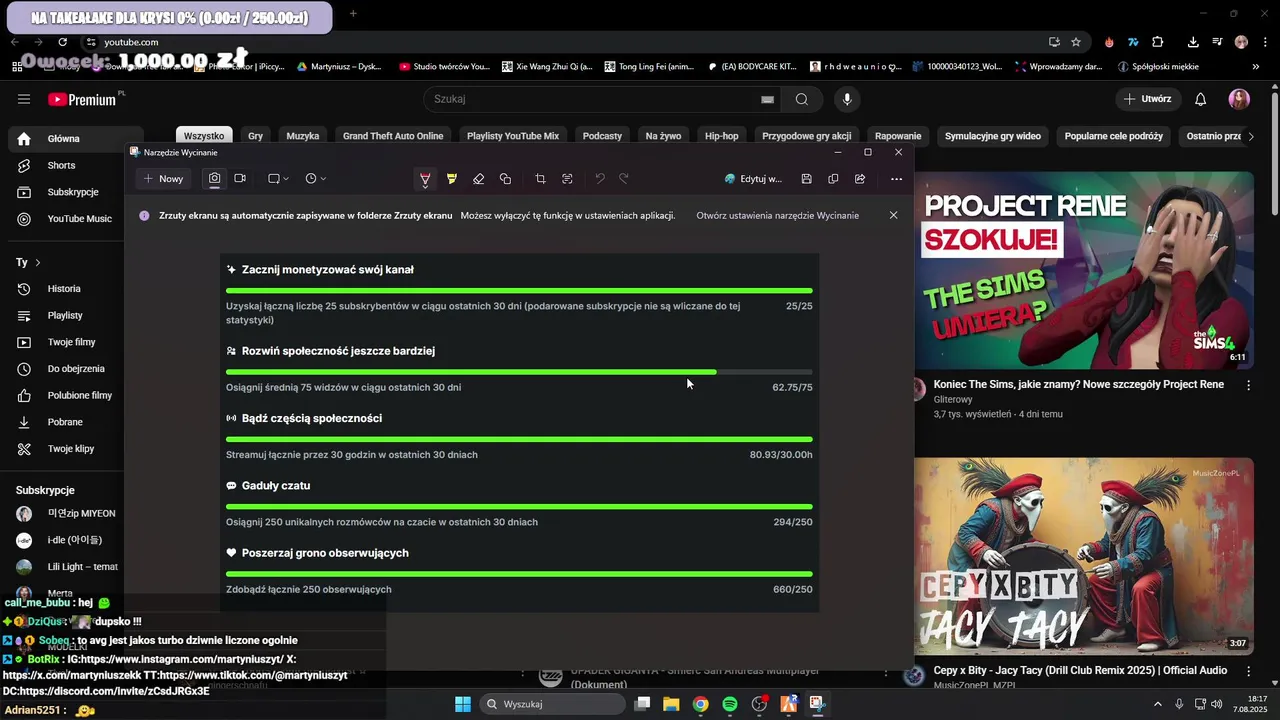The height and width of the screenshot is (720, 1280).
Task: Open shapes tool in Snipping Tool
Action: point(505,179)
